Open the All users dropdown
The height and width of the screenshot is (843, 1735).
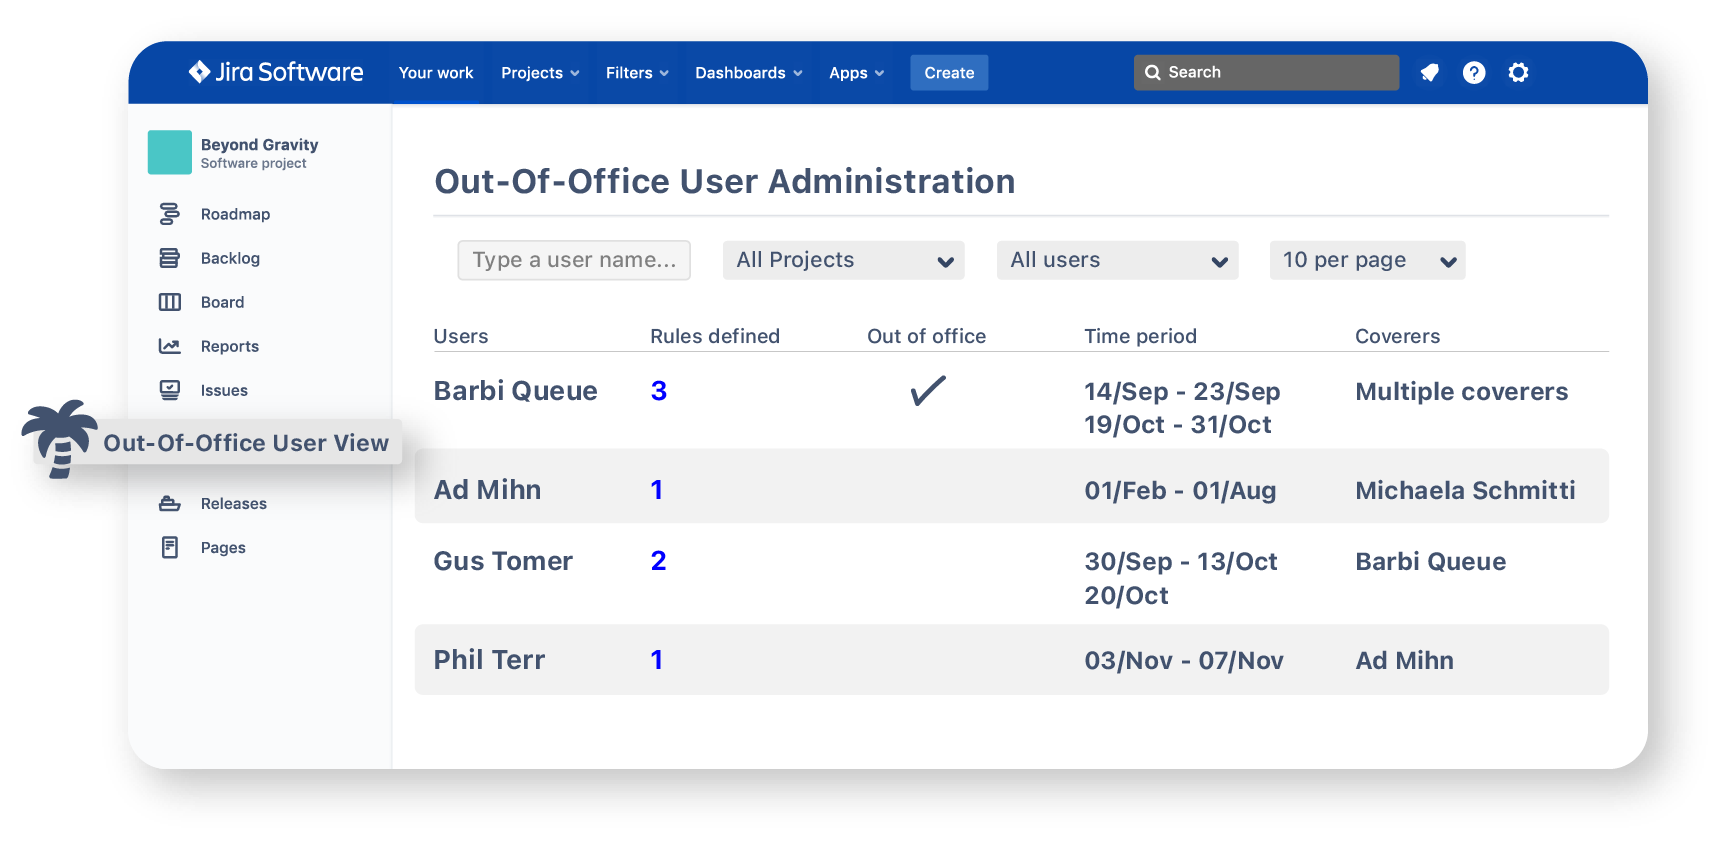(x=1118, y=260)
